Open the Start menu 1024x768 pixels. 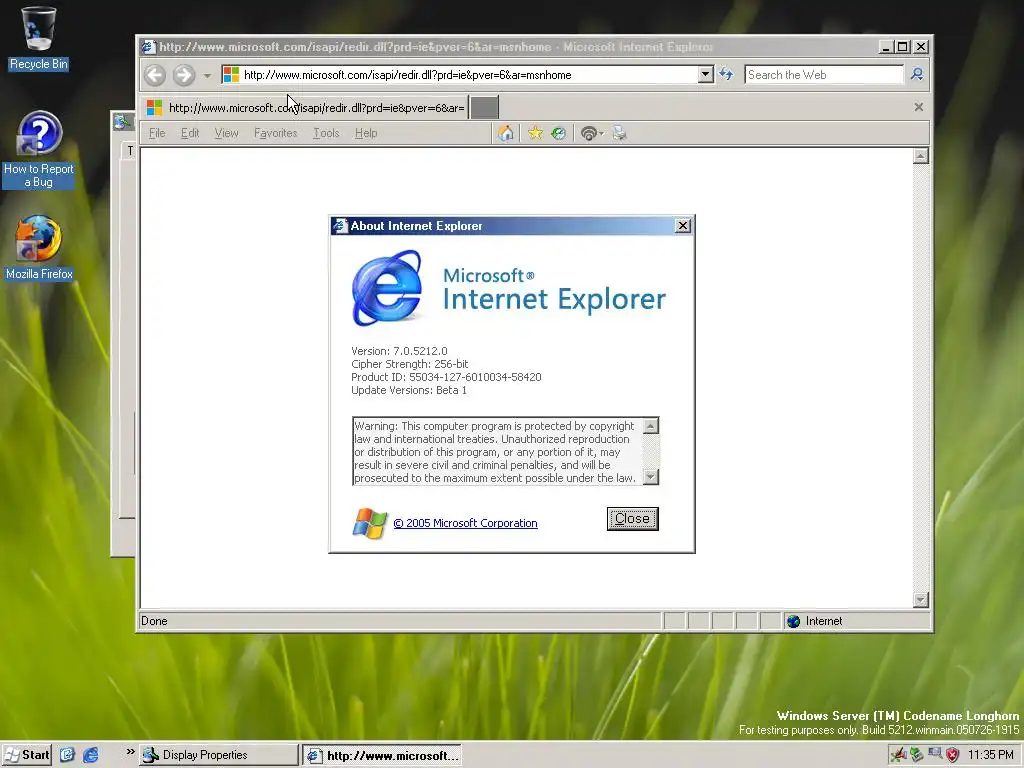pos(26,755)
